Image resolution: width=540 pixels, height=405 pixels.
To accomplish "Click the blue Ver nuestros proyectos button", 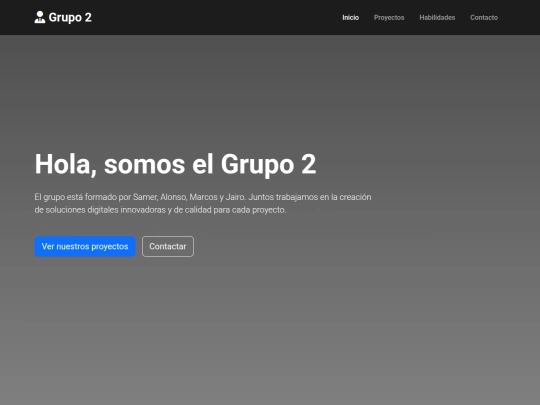I will click(x=85, y=246).
